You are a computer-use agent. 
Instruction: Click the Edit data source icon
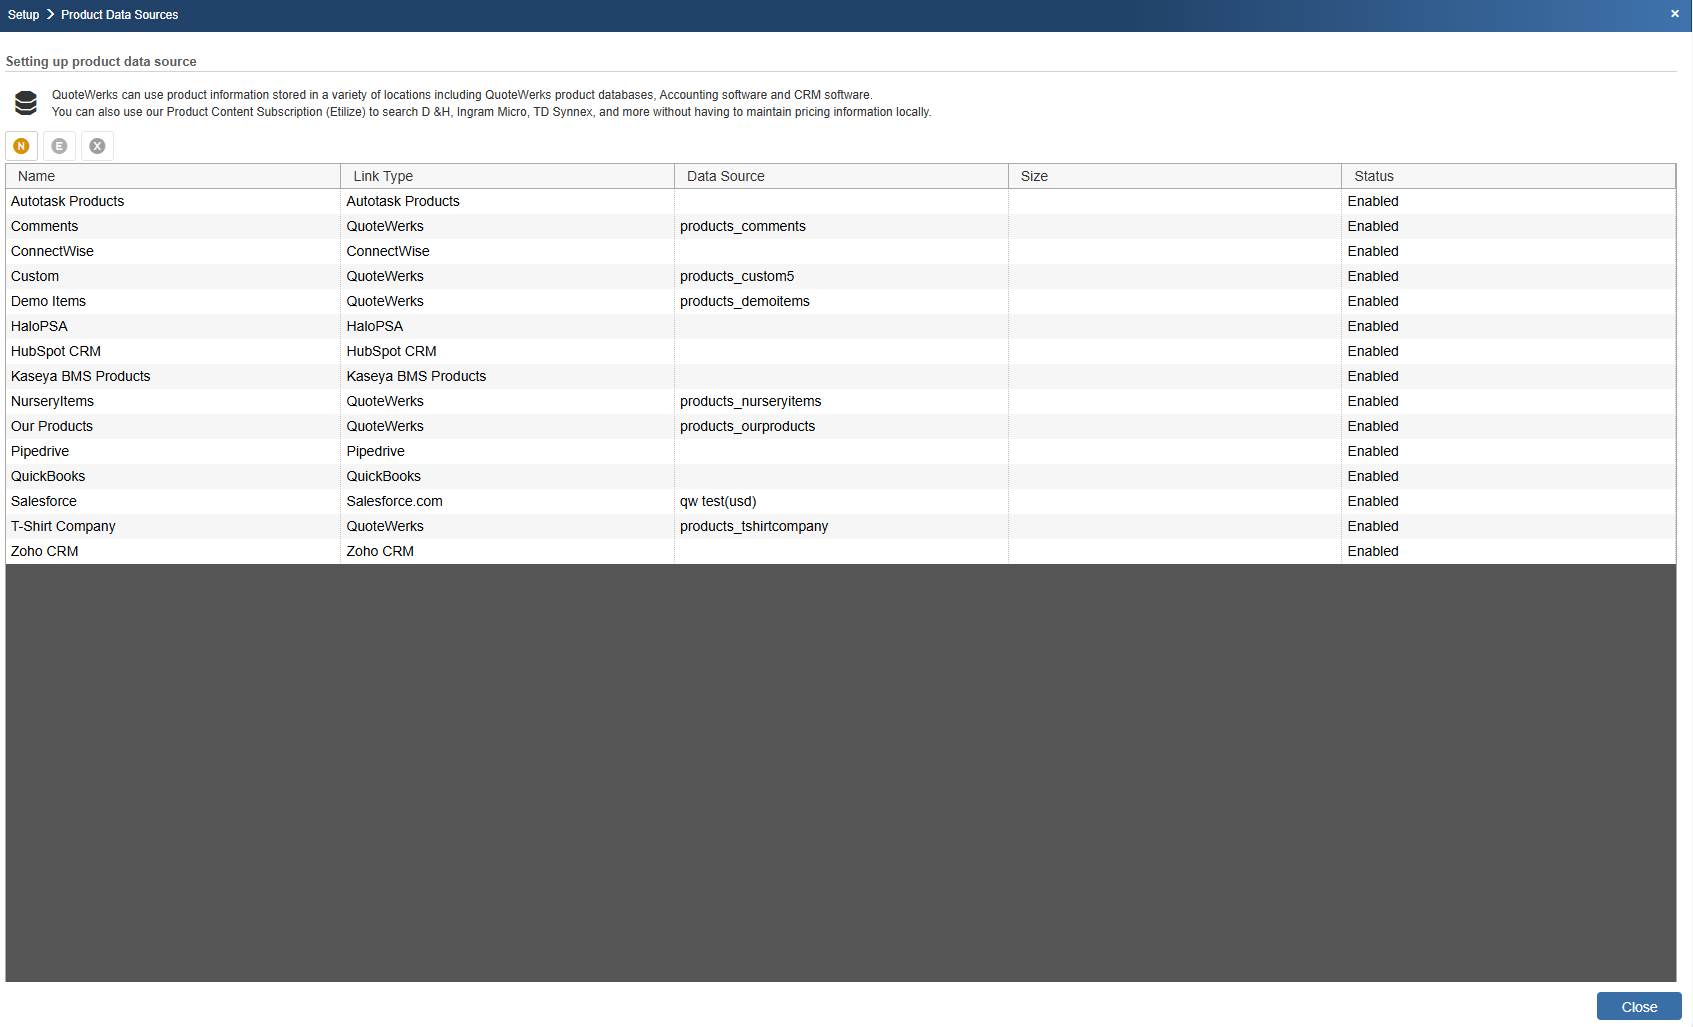60,146
